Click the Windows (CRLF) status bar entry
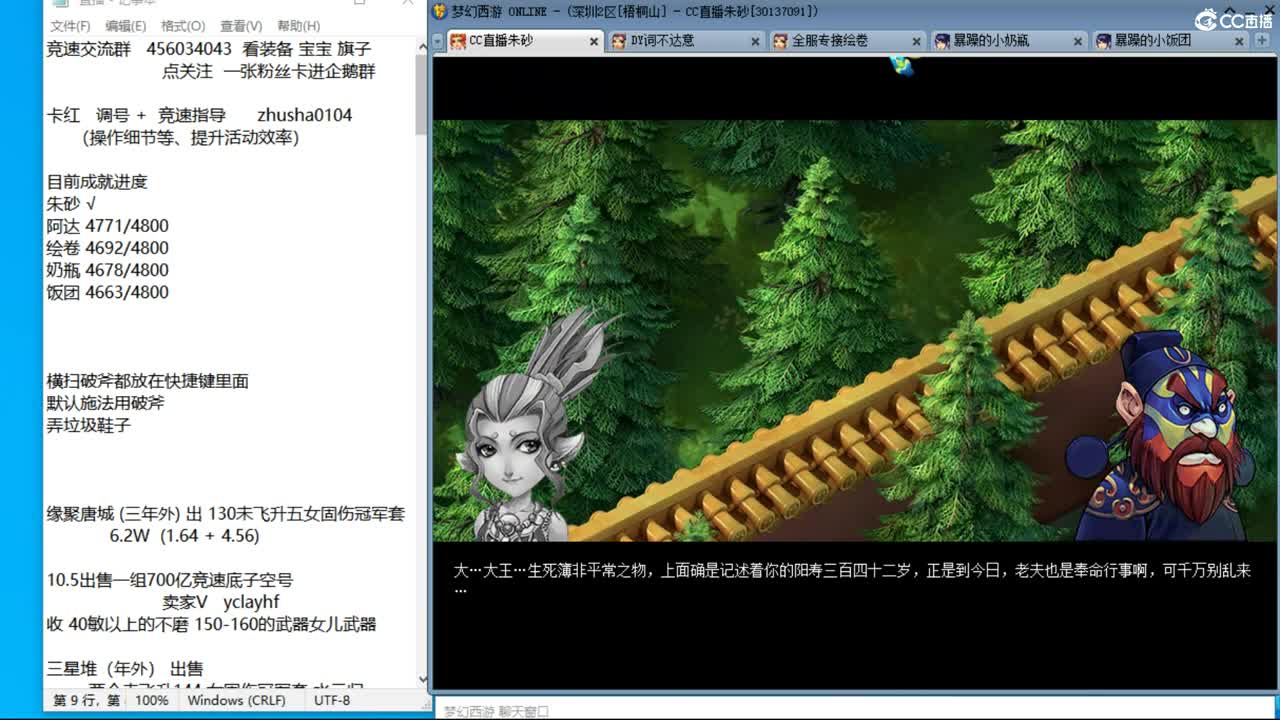The image size is (1280, 720). pos(236,700)
